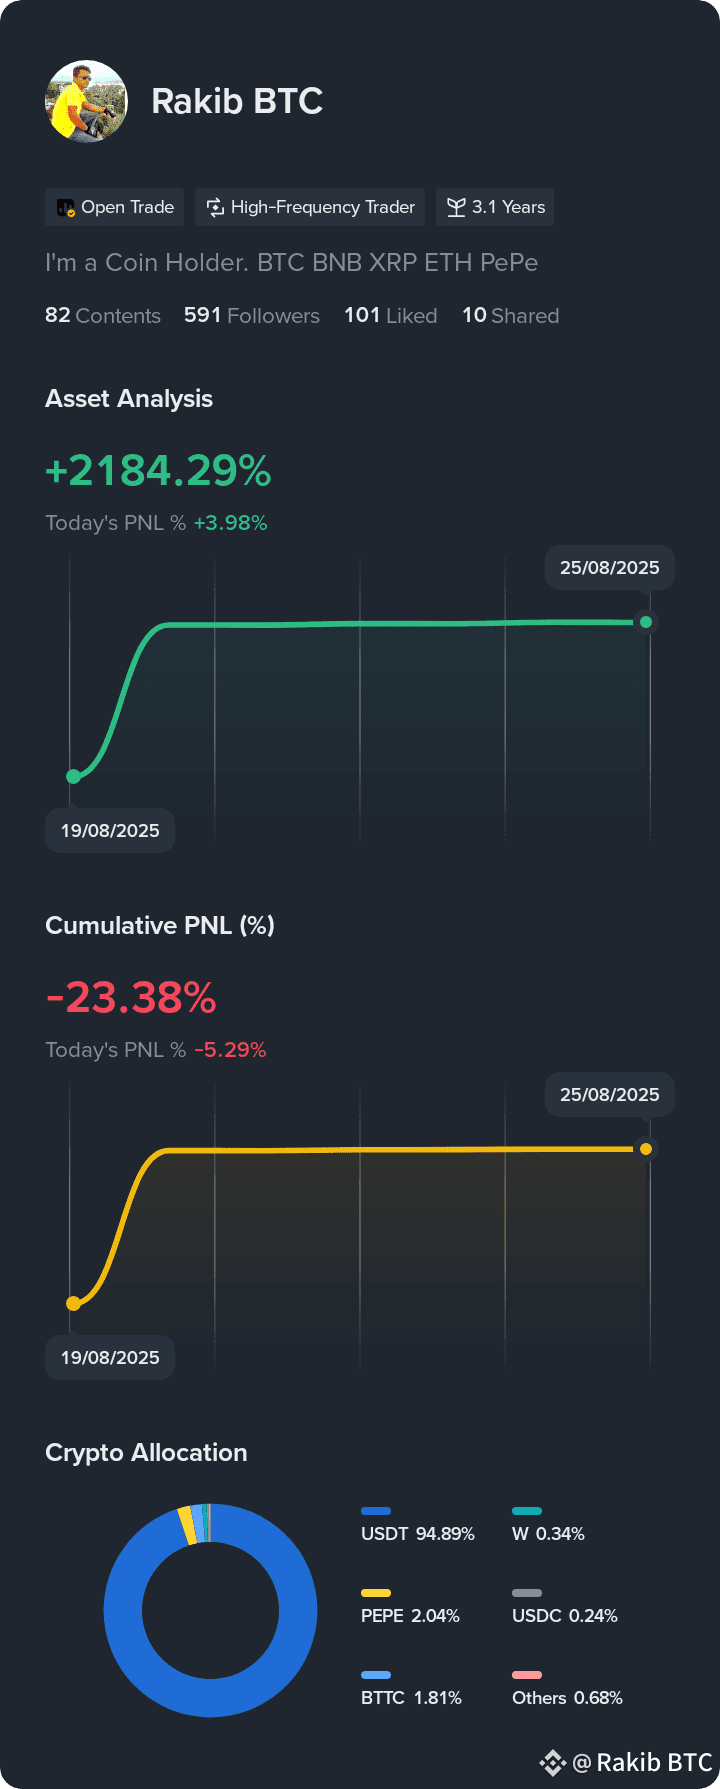
Task: Open the 82 Contents list
Action: [103, 316]
